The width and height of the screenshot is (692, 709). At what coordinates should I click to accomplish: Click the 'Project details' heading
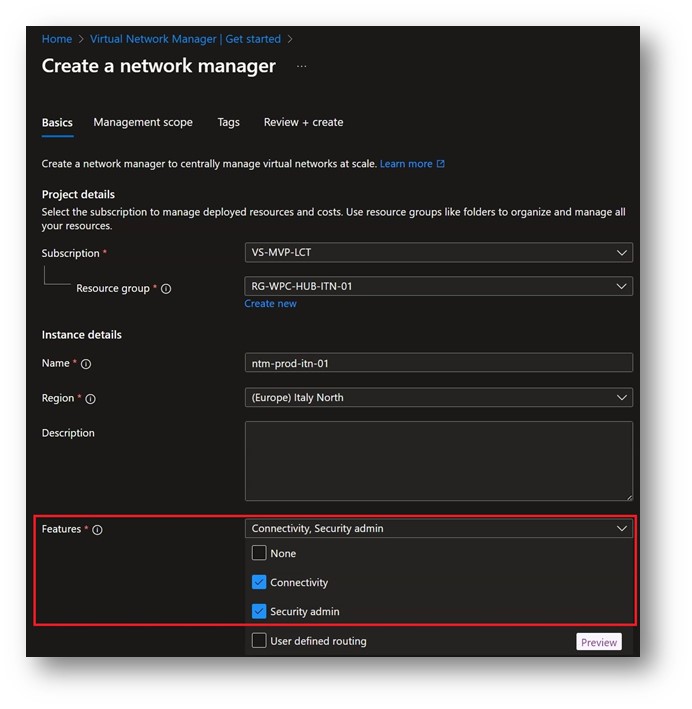pyautogui.click(x=78, y=194)
